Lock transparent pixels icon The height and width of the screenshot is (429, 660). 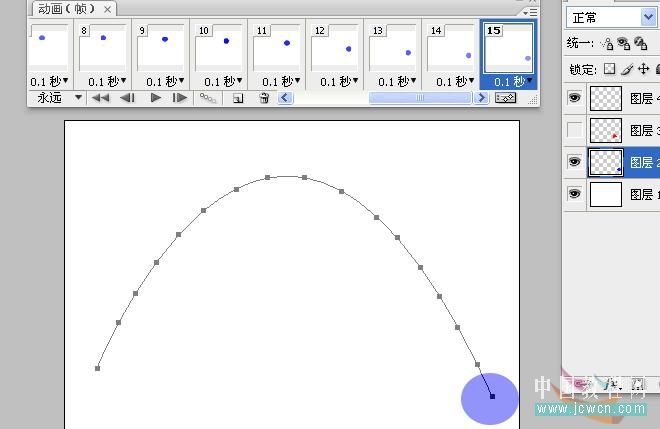click(609, 69)
